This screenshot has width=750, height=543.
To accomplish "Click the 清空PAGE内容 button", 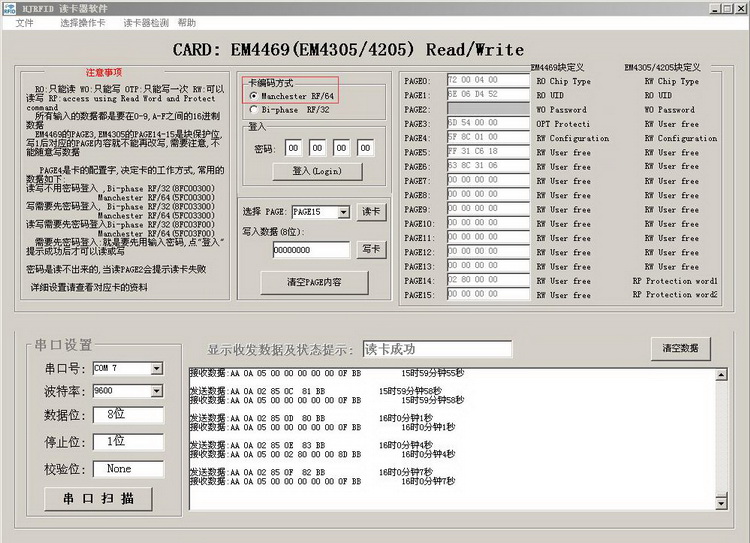I will [x=314, y=282].
